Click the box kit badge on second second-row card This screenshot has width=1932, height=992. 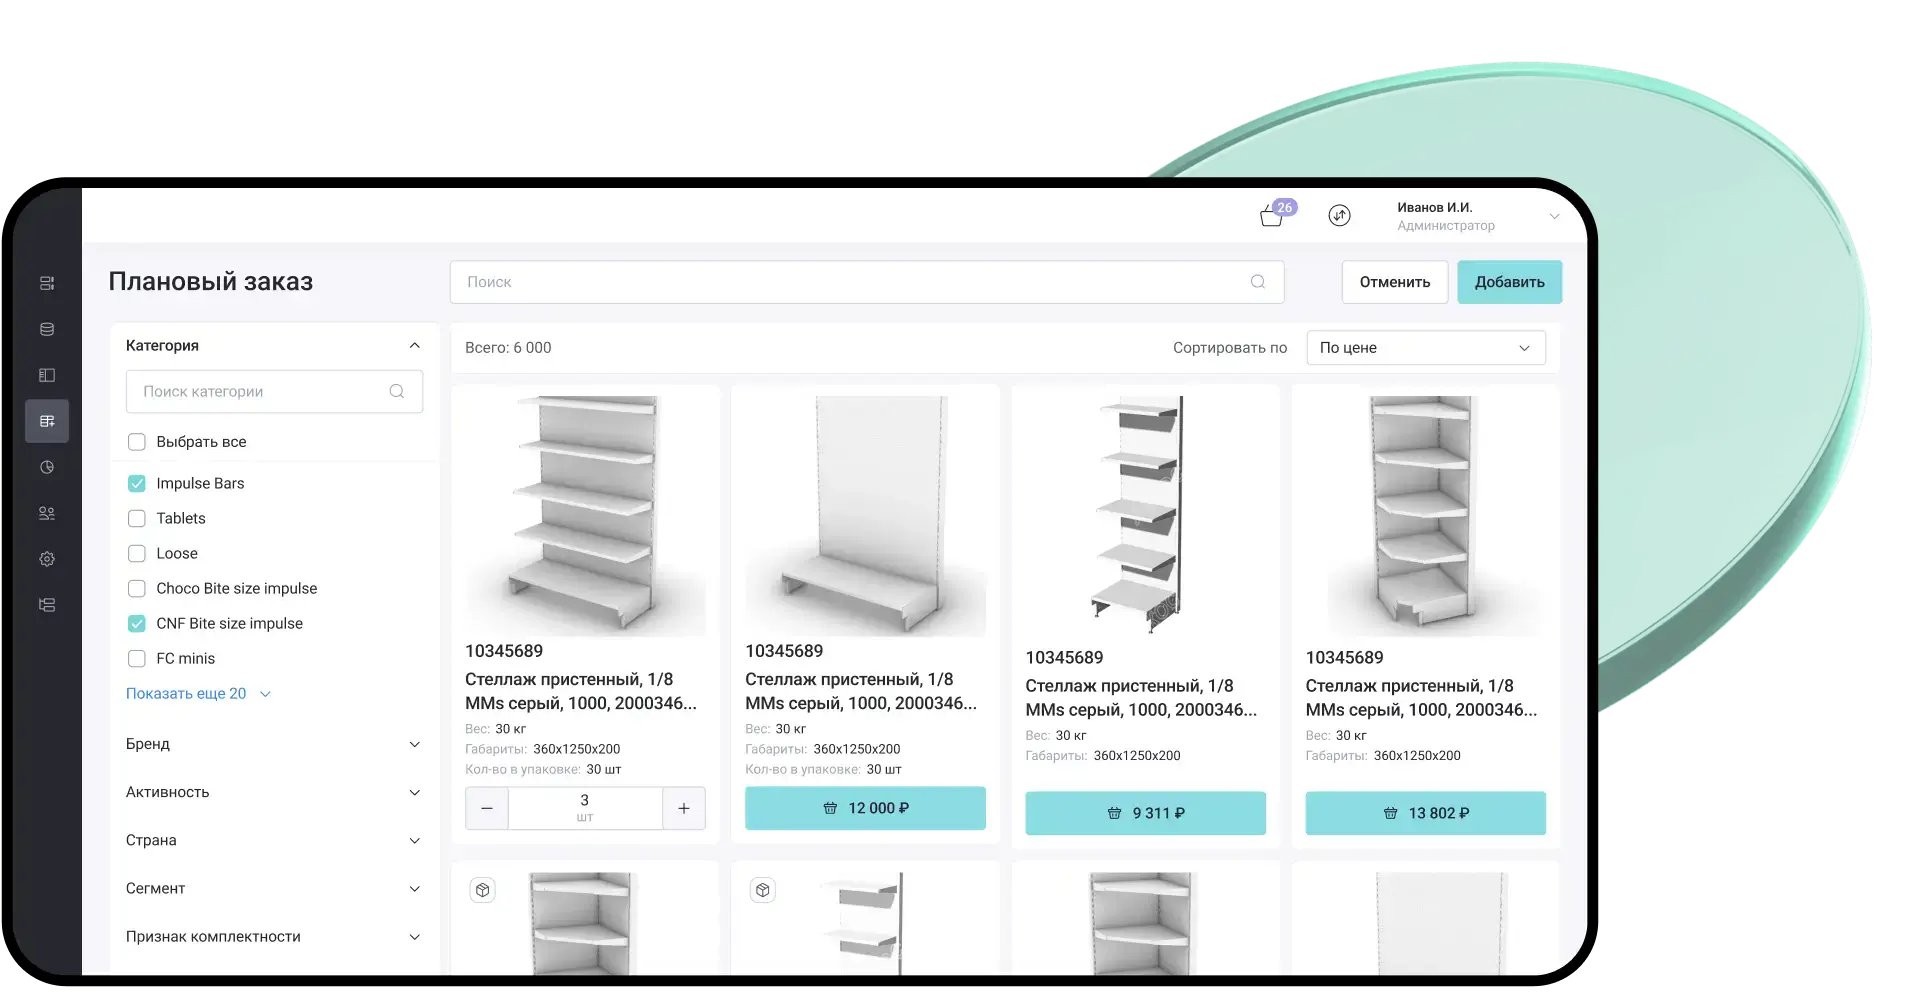763,890
